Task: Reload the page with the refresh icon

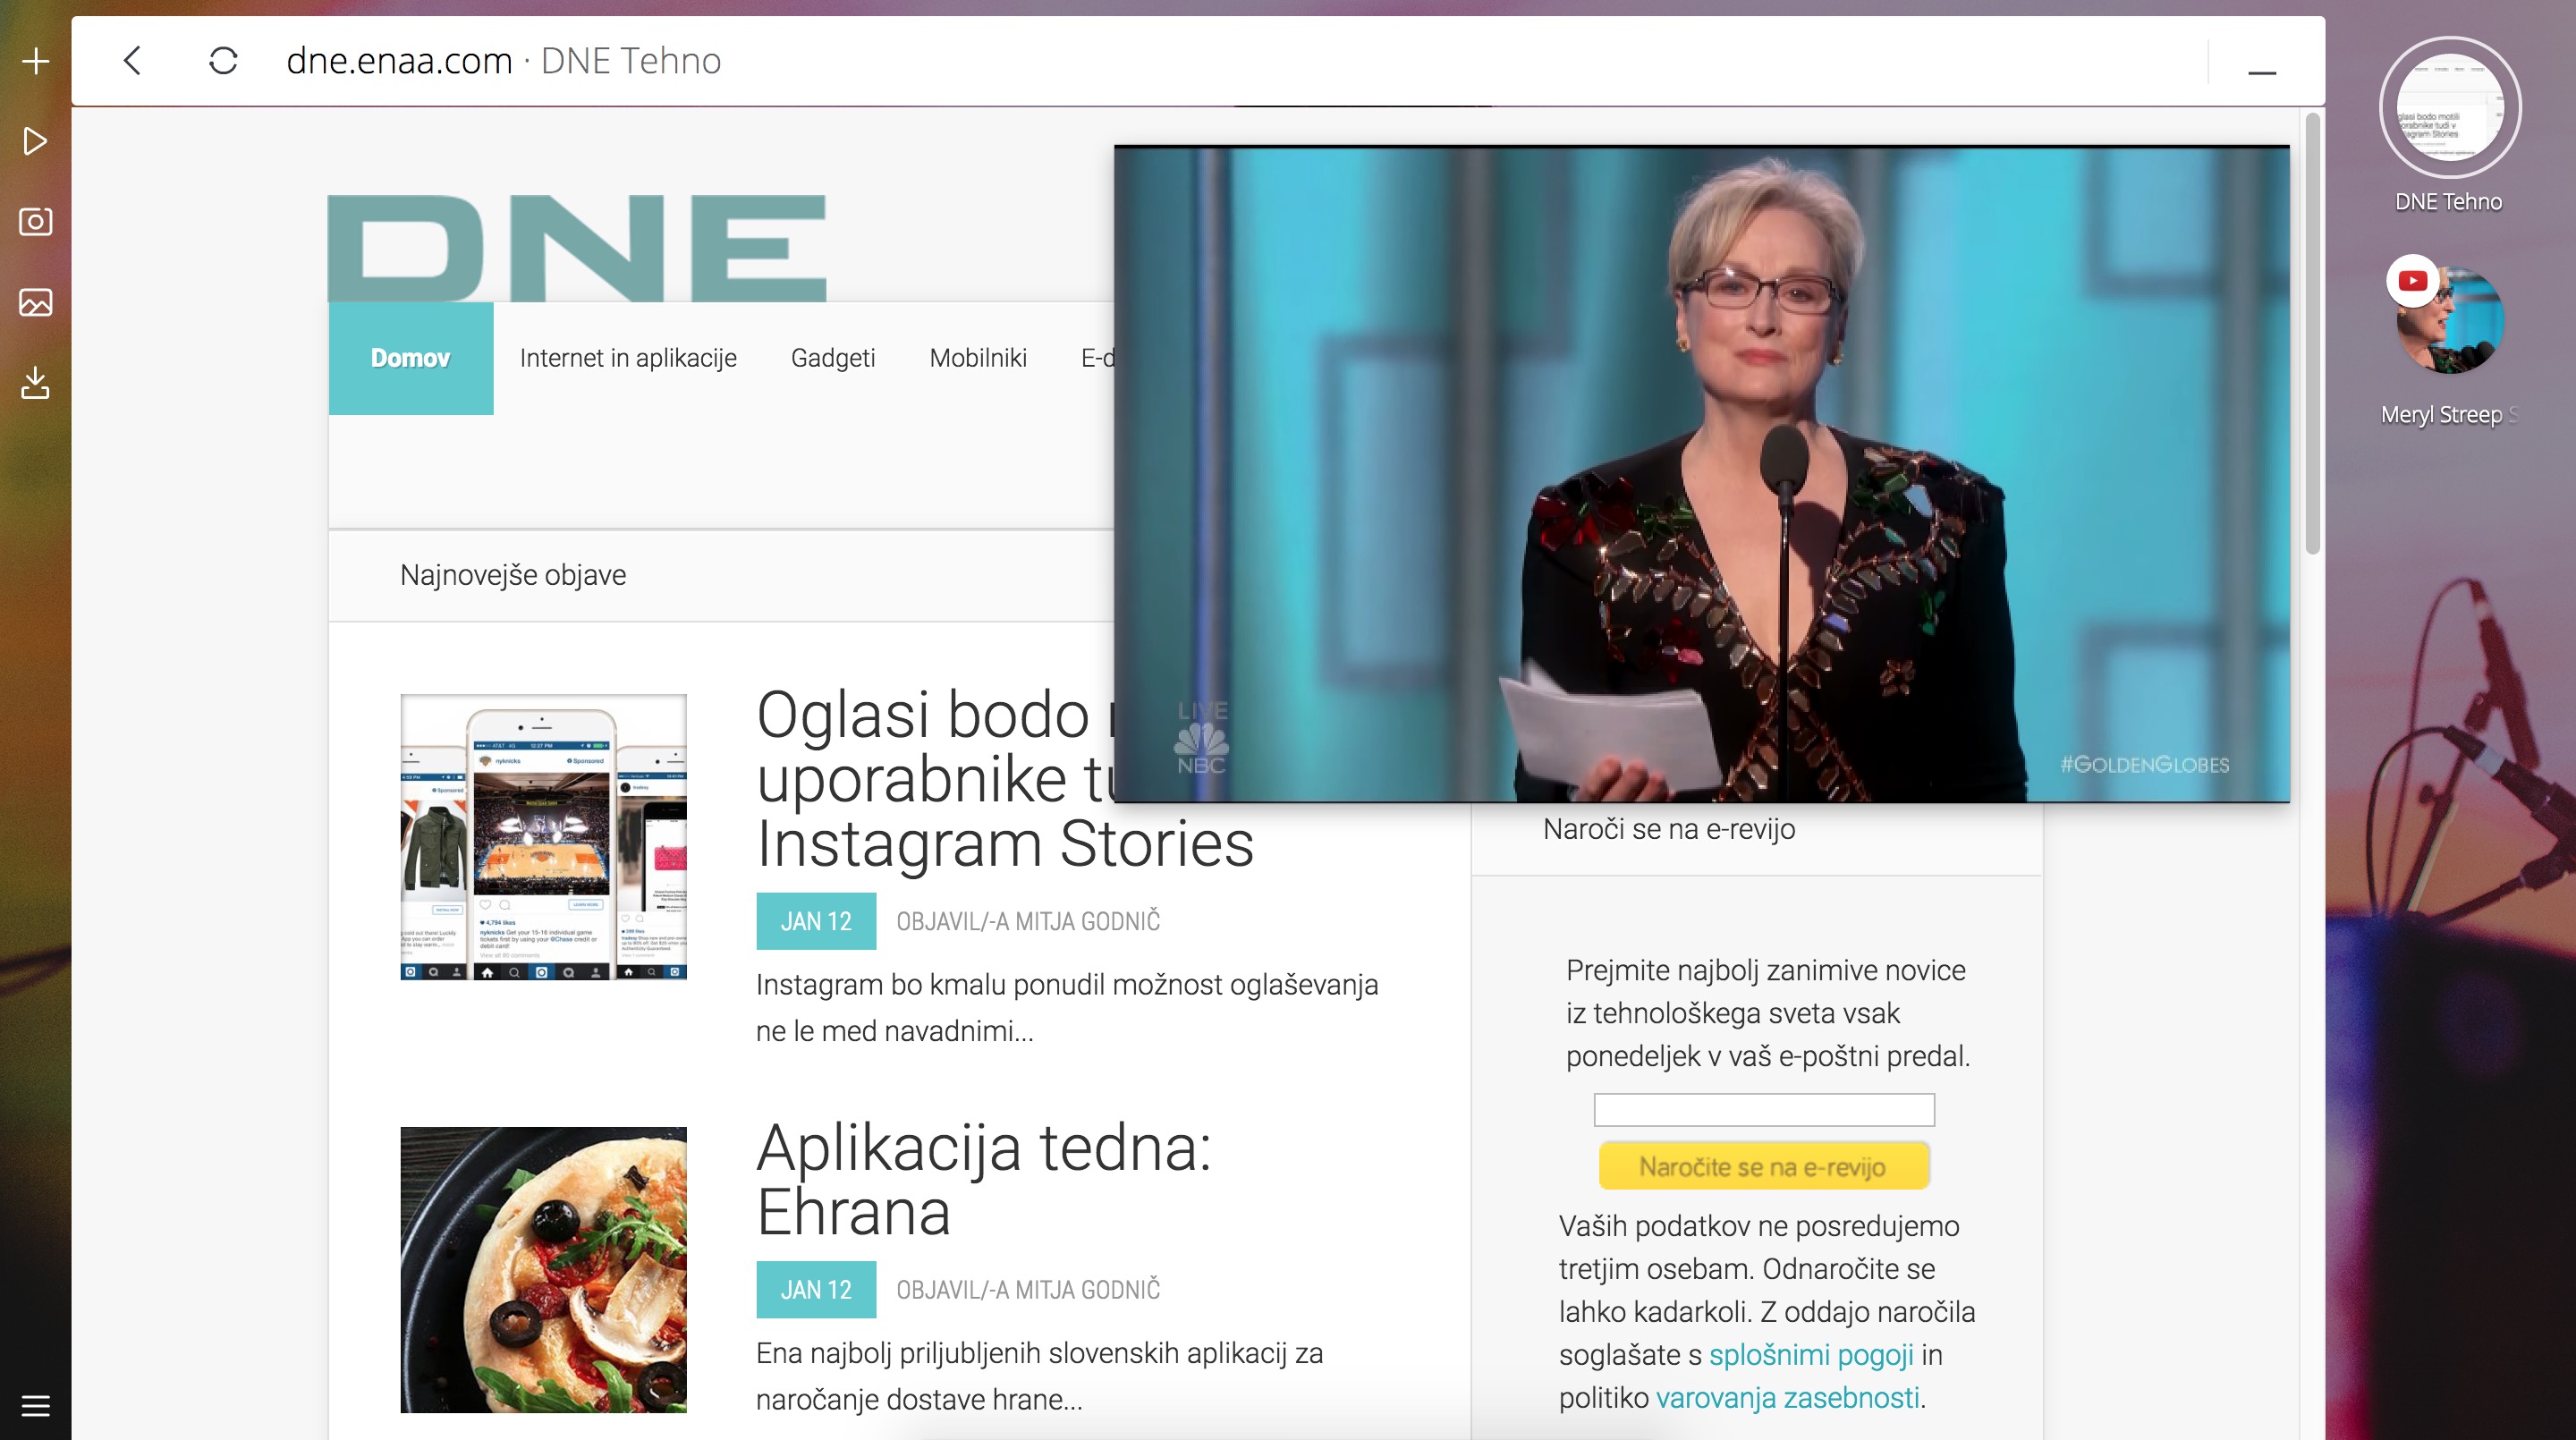Action: (223, 61)
